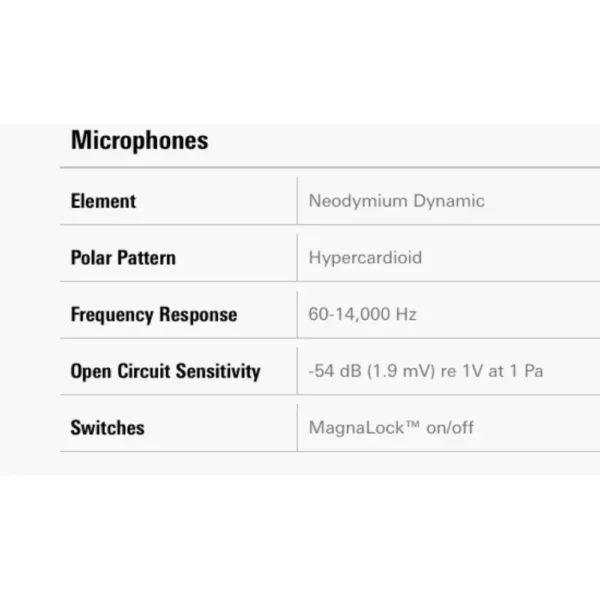Click the -54 dB sensitivity value
This screenshot has width=600, height=600.
(426, 371)
